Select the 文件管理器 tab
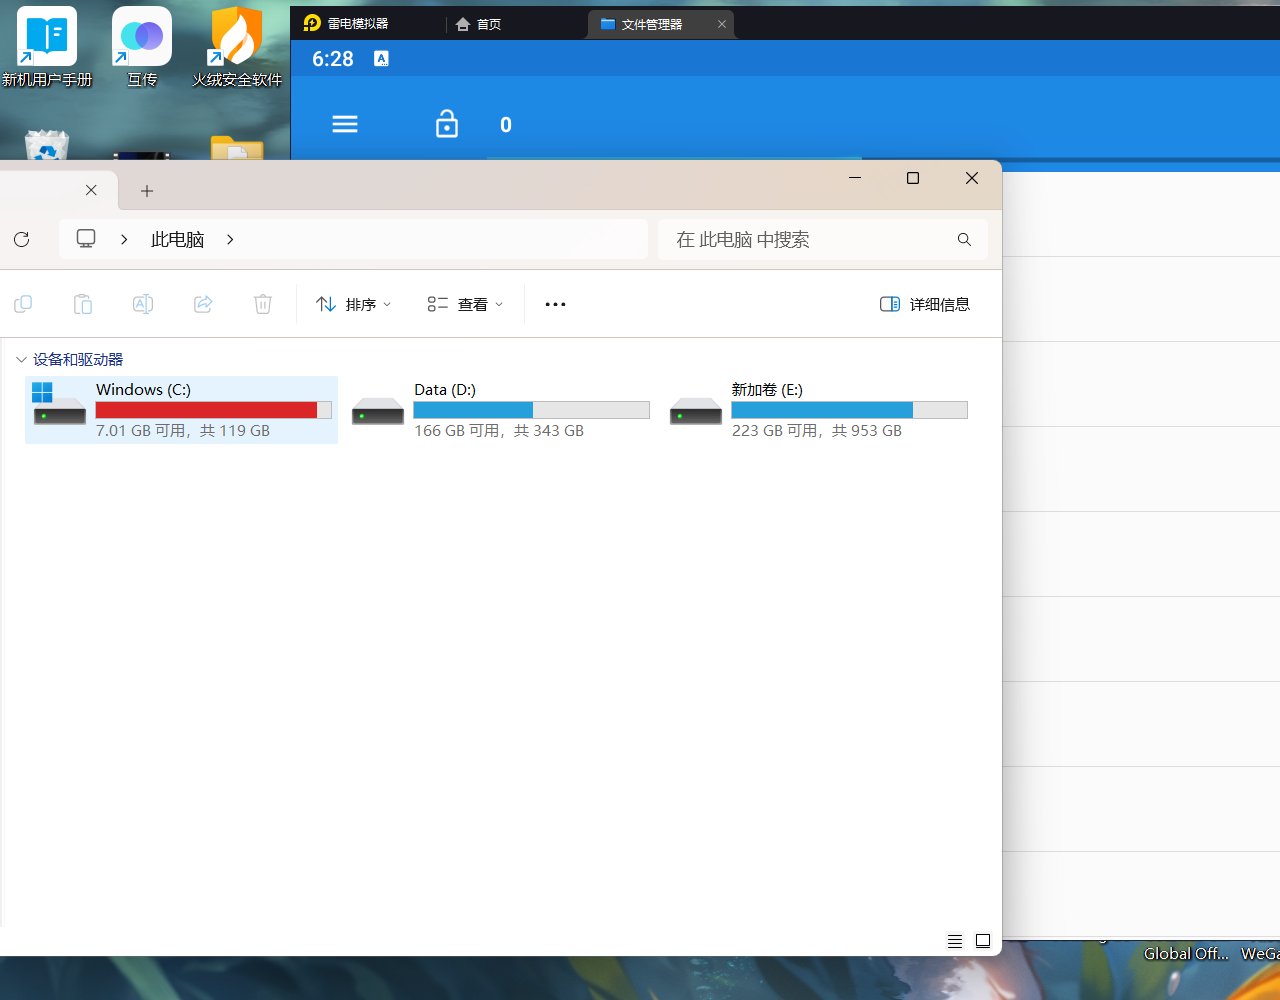The image size is (1280, 1000). click(651, 24)
